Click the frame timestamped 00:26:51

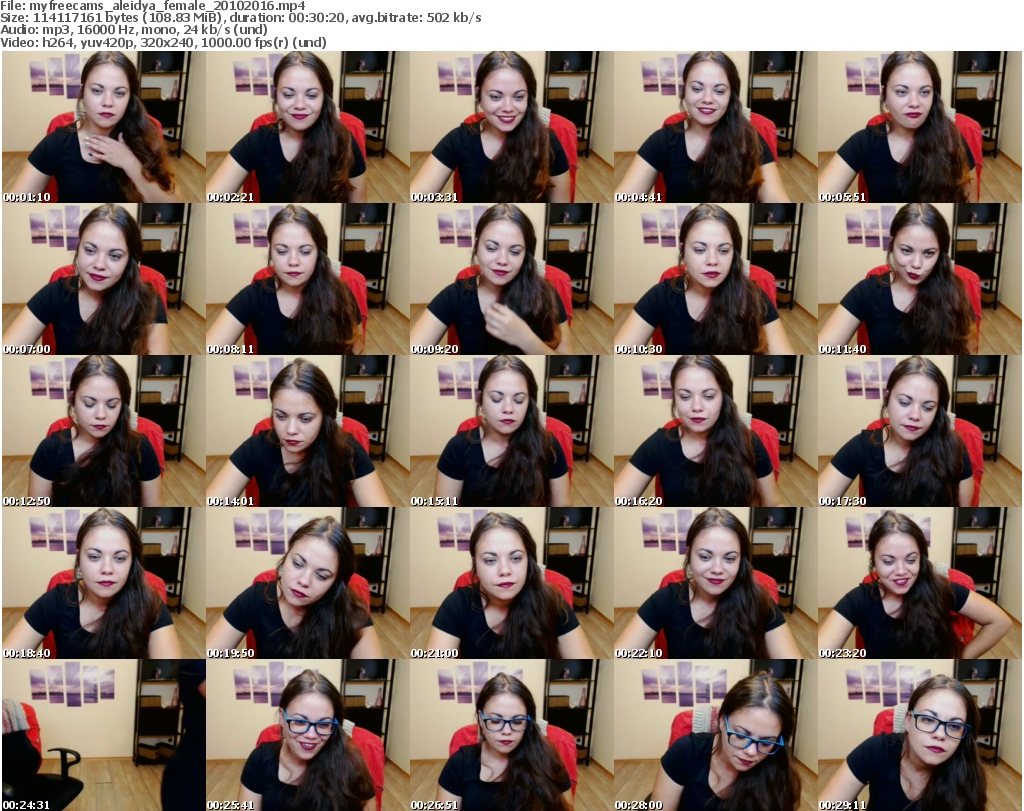[x=511, y=735]
